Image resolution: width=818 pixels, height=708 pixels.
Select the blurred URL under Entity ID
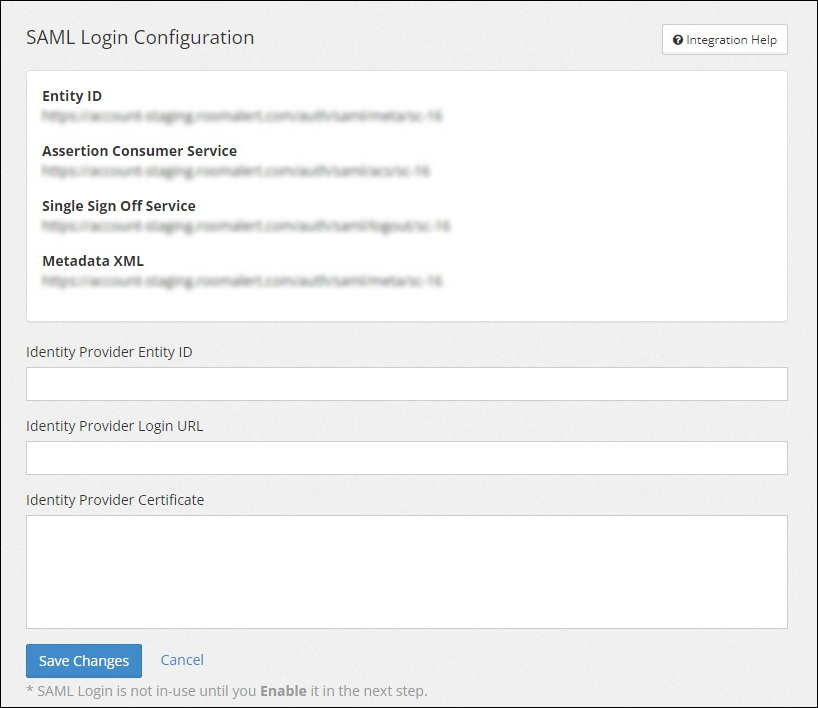pos(242,116)
